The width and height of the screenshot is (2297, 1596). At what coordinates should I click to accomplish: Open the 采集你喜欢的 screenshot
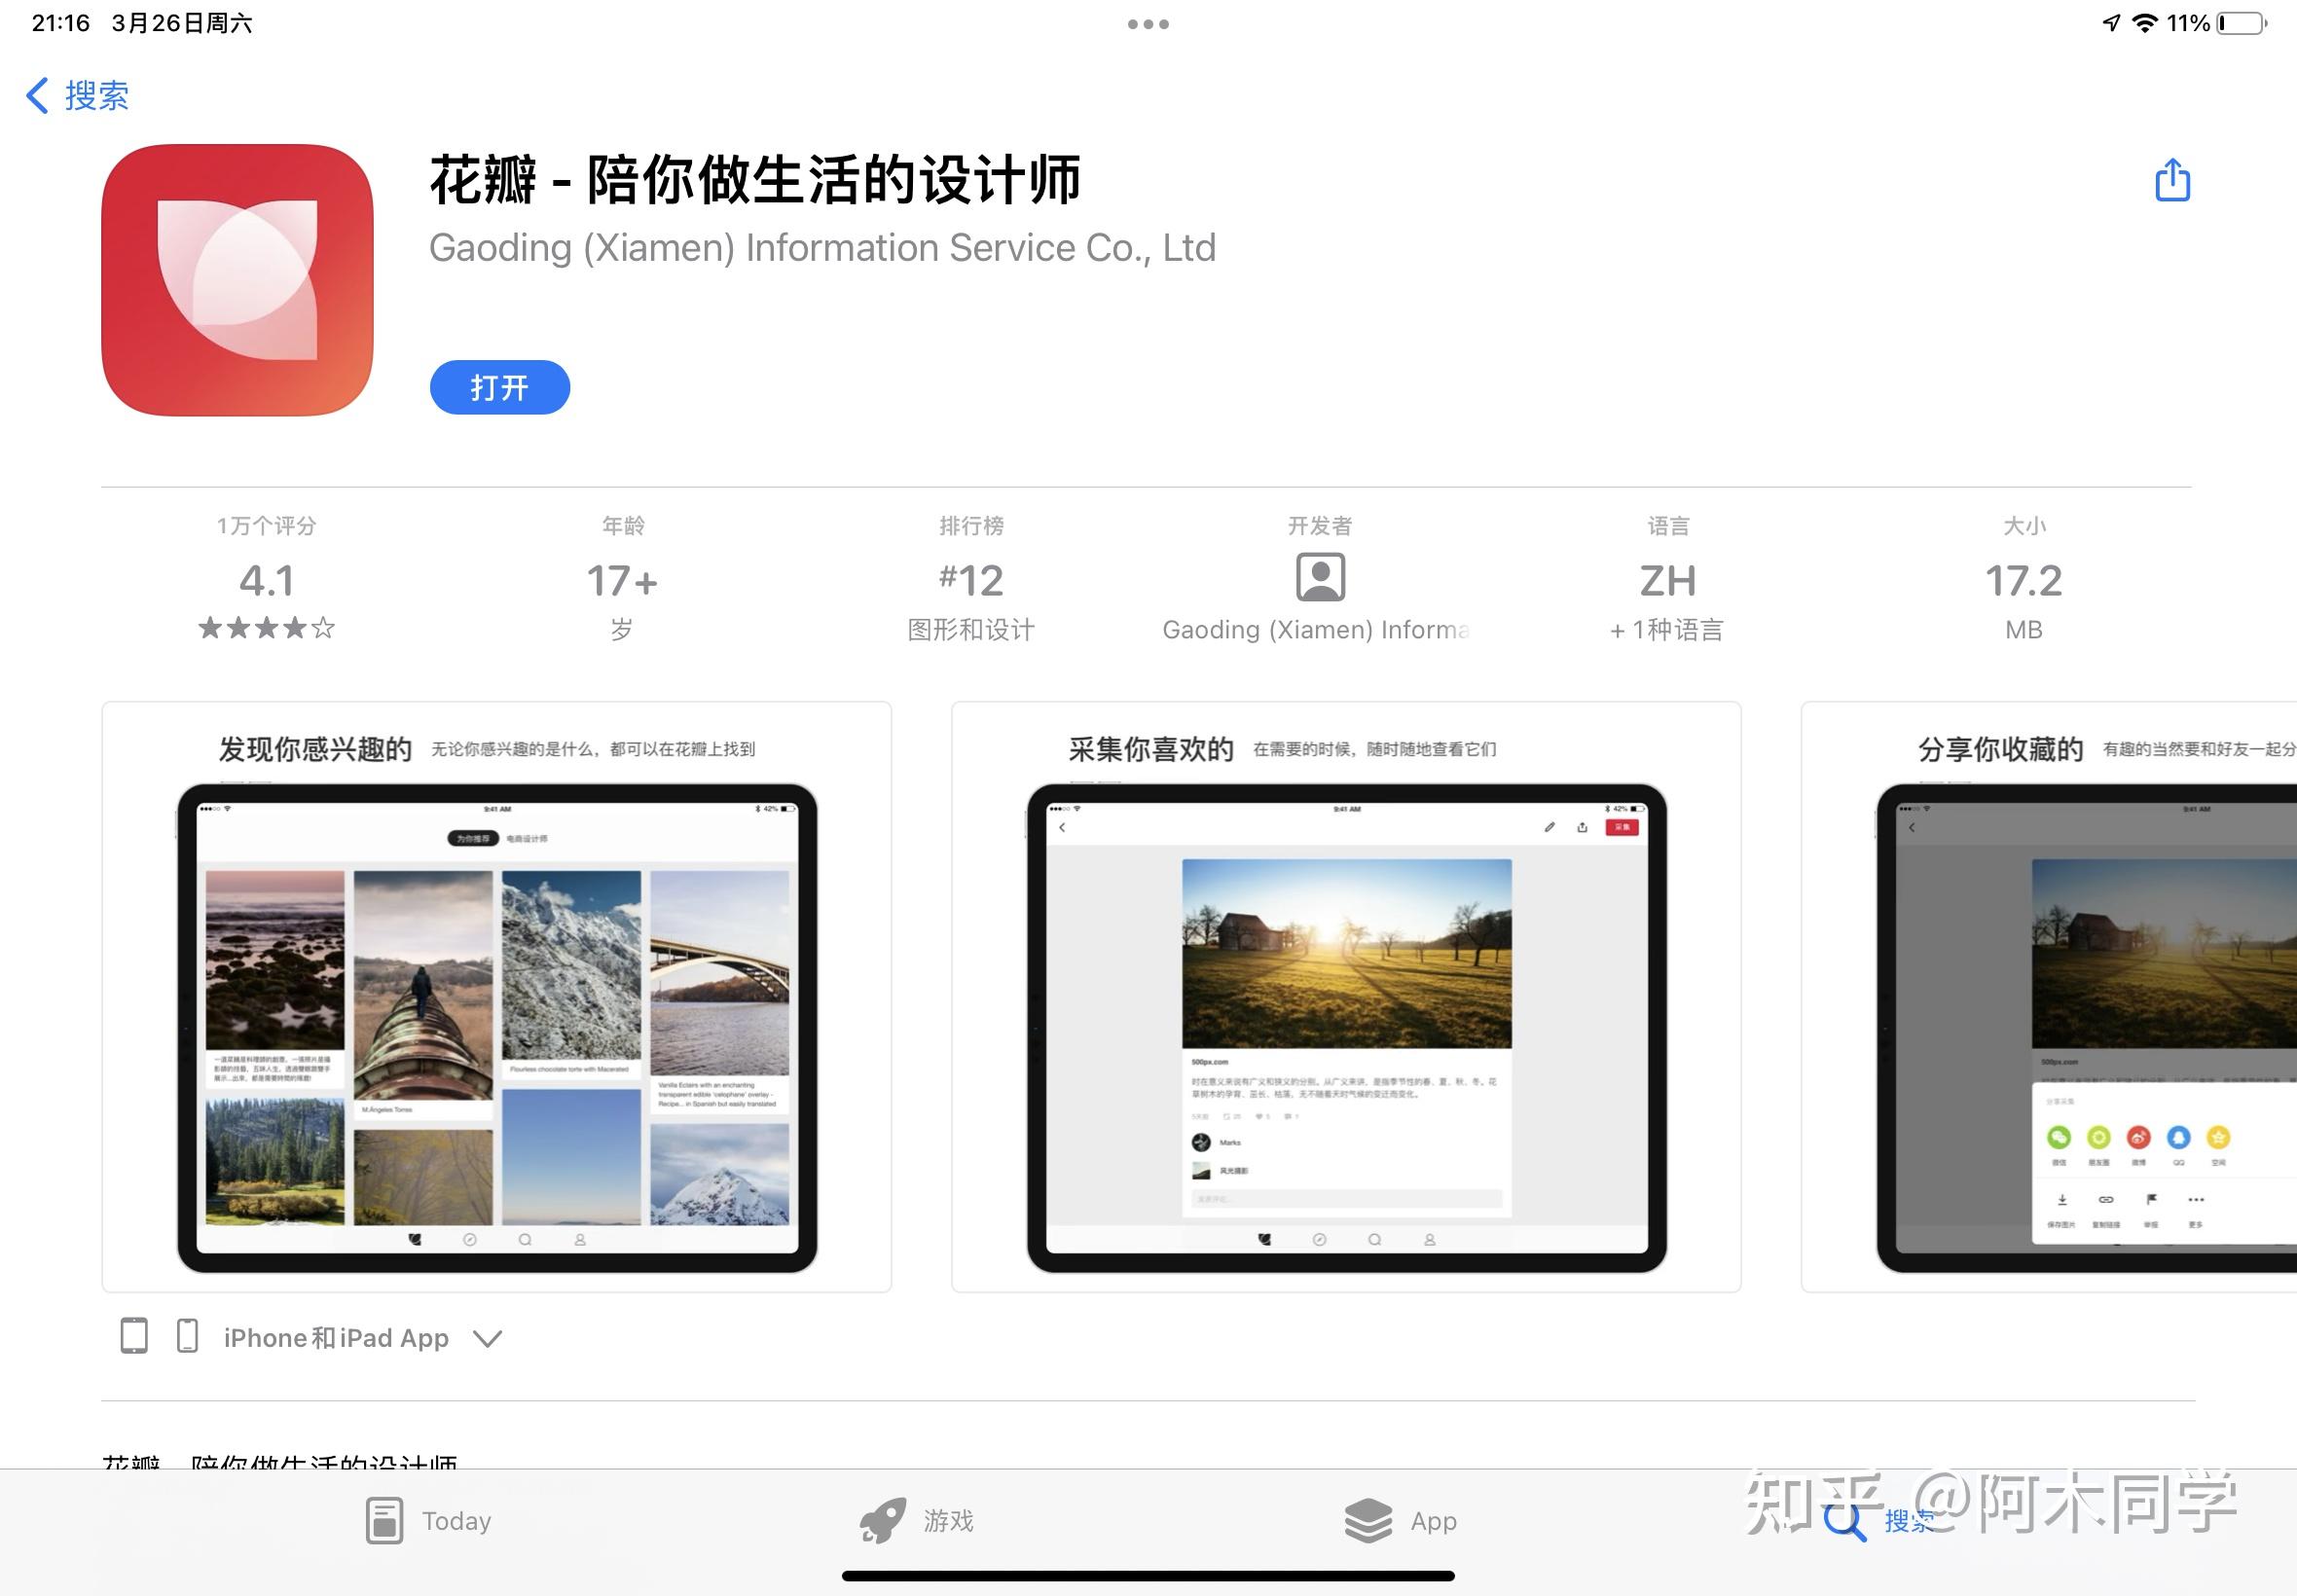(x=1346, y=997)
